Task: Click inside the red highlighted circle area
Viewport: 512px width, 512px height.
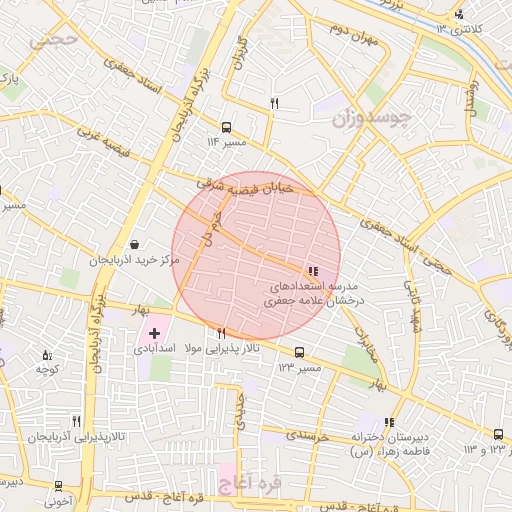Action: (256, 256)
